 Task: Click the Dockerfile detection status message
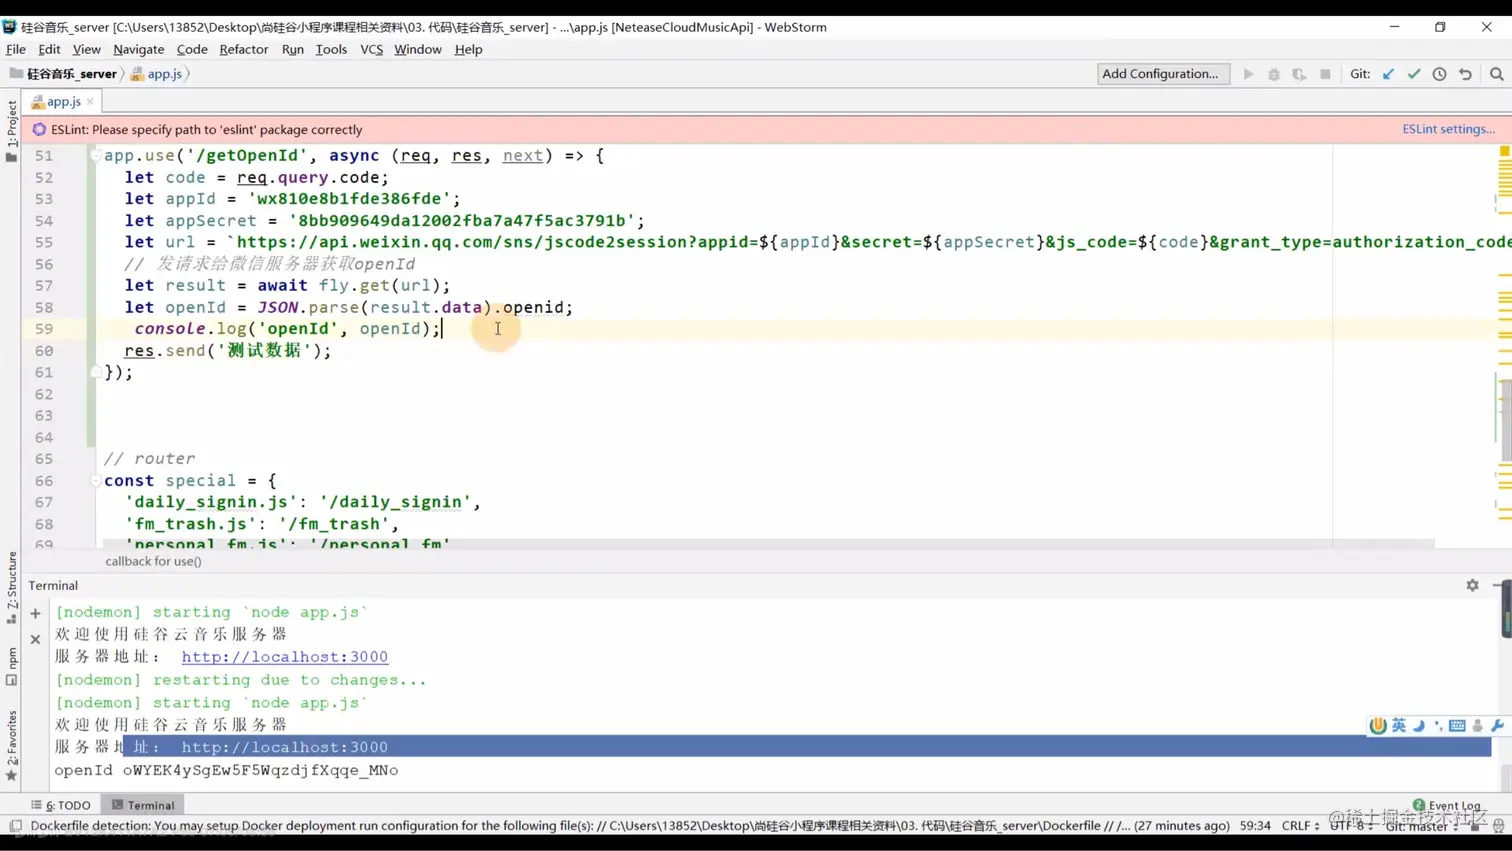[x=630, y=826]
